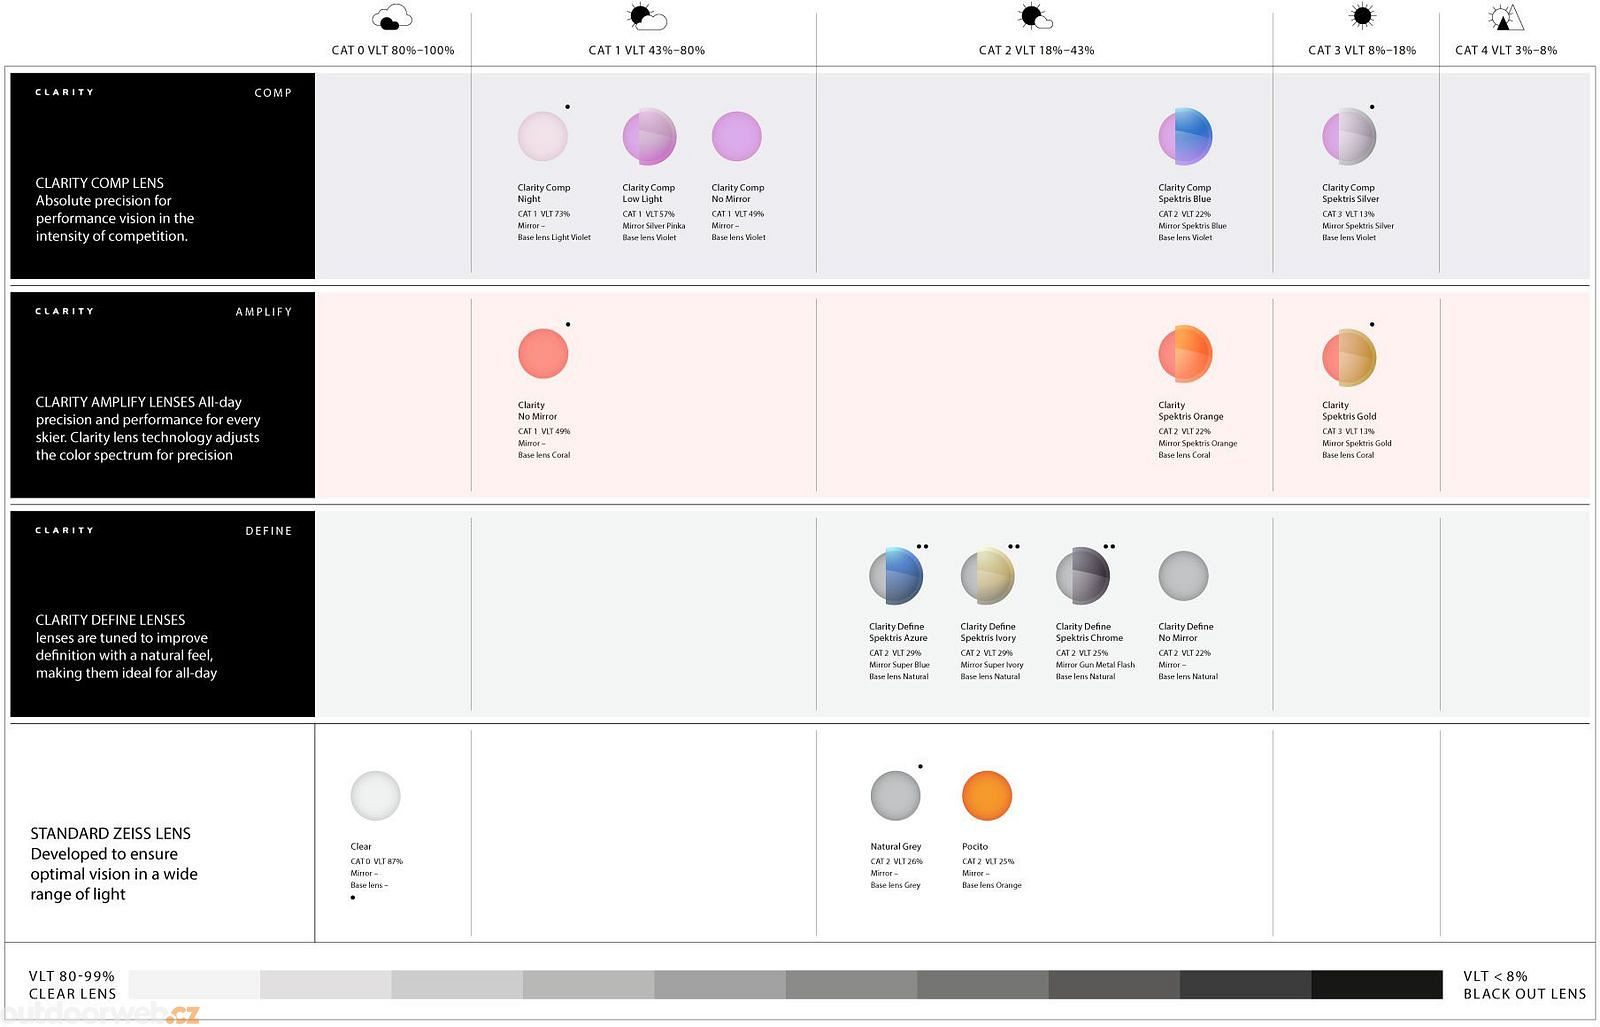1600x1027 pixels.
Task: Select the Clear standard Zeiss lens circle
Action: click(x=375, y=796)
